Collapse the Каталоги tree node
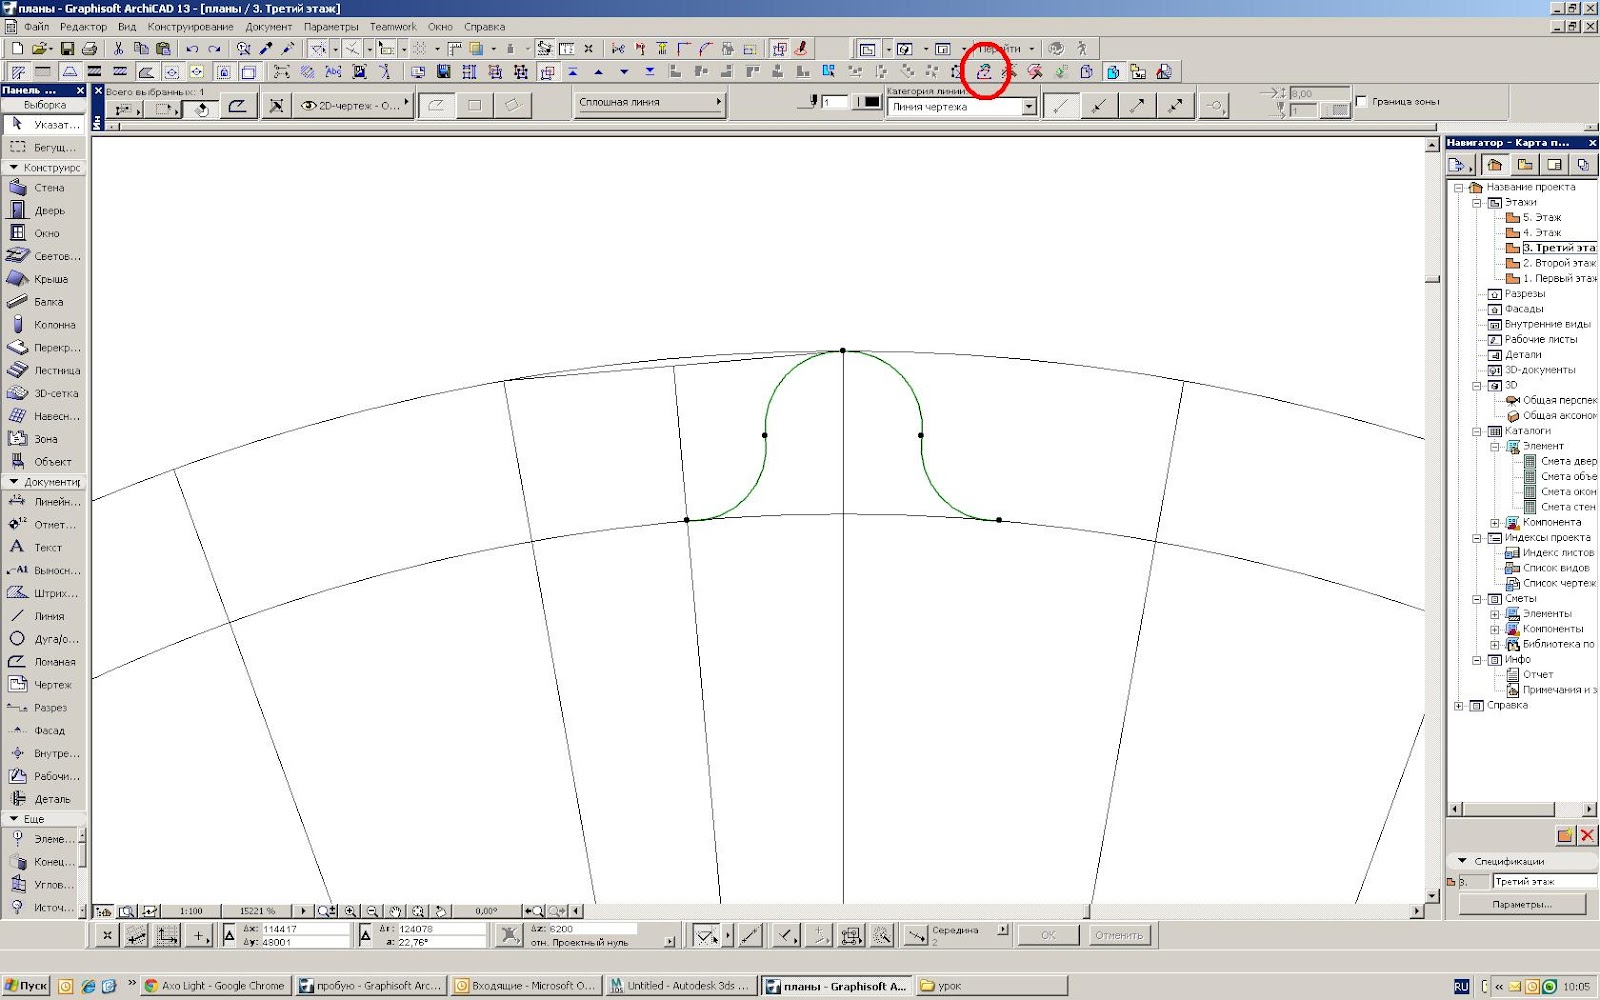This screenshot has width=1600, height=1000. (x=1477, y=431)
